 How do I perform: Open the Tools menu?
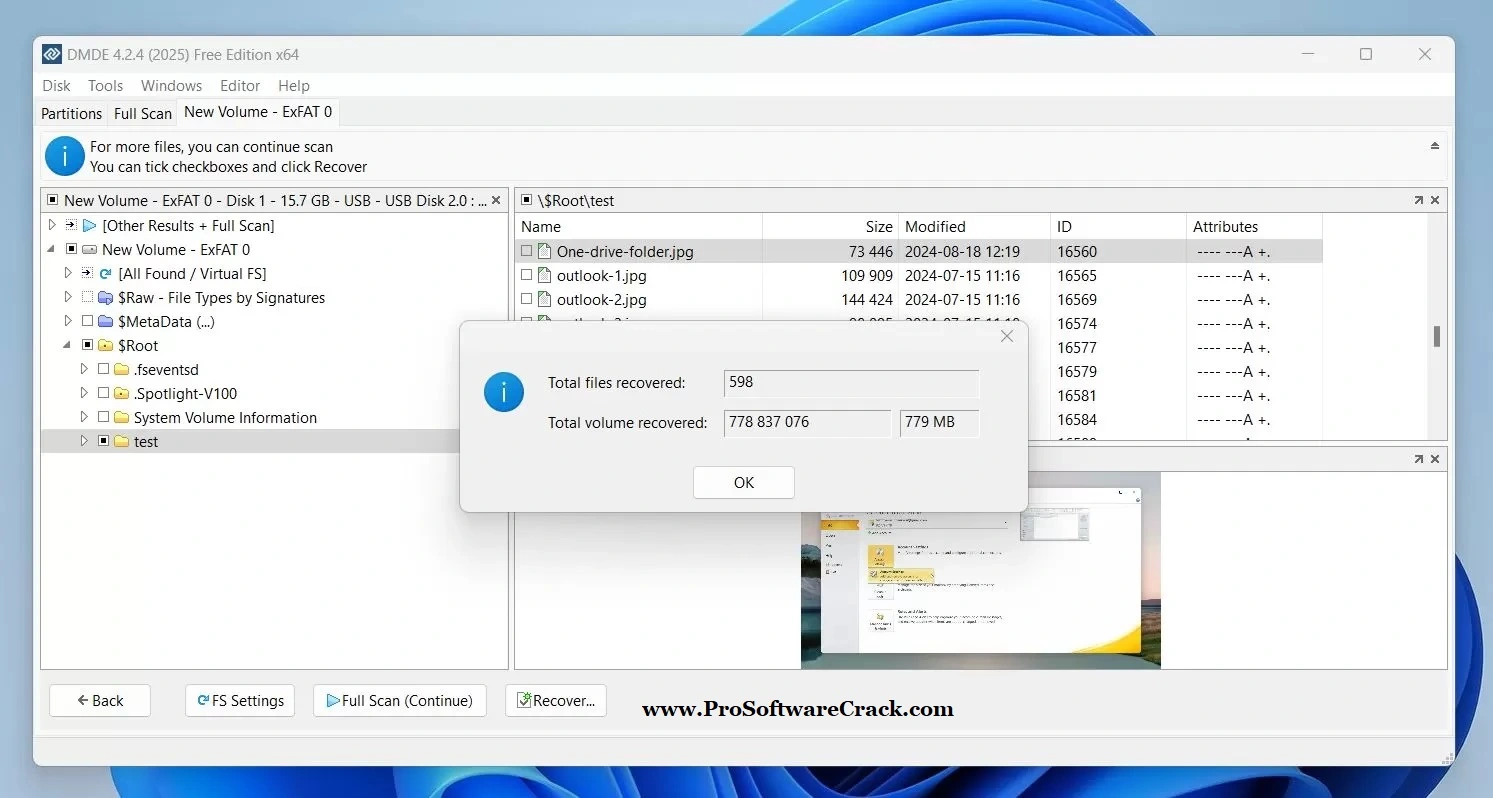click(x=105, y=86)
